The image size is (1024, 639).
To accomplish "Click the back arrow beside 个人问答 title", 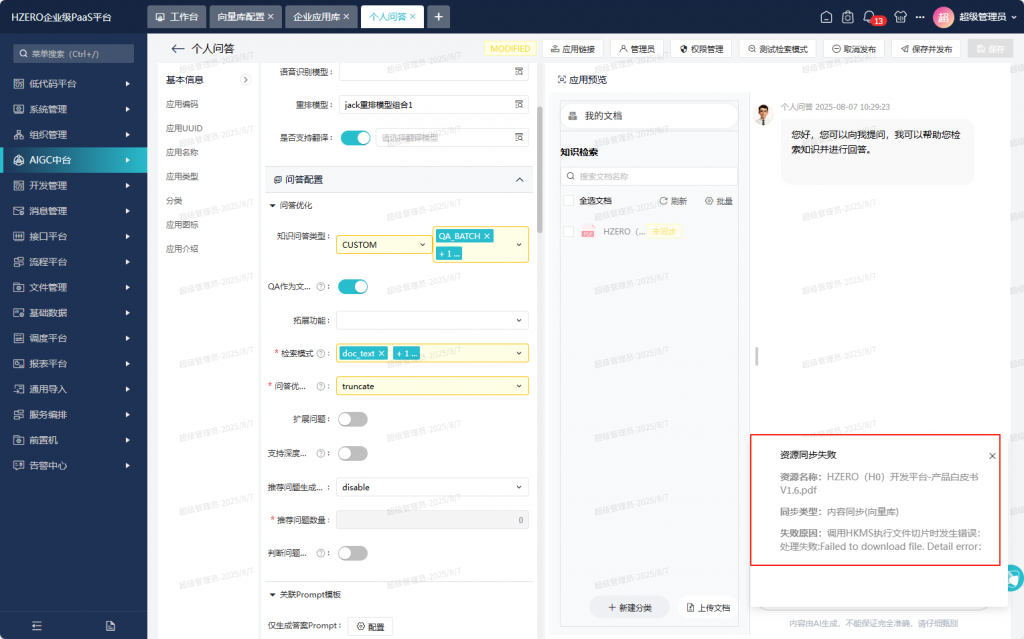I will (x=178, y=48).
